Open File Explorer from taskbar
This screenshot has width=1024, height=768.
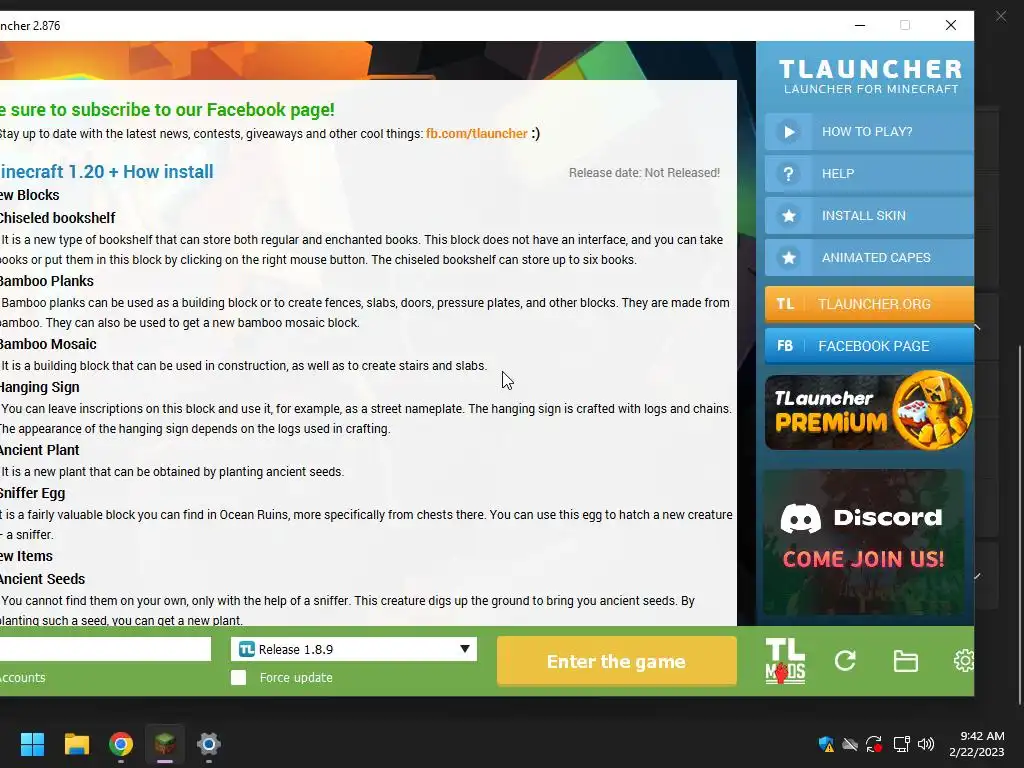click(x=76, y=744)
